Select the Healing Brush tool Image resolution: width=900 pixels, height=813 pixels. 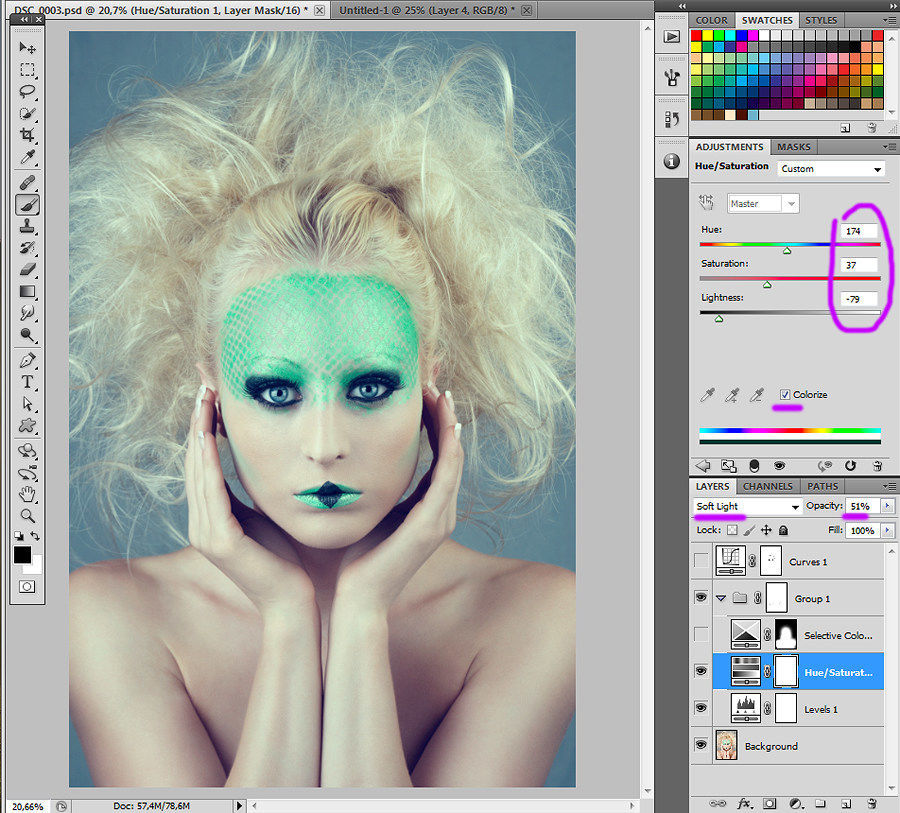[x=27, y=183]
